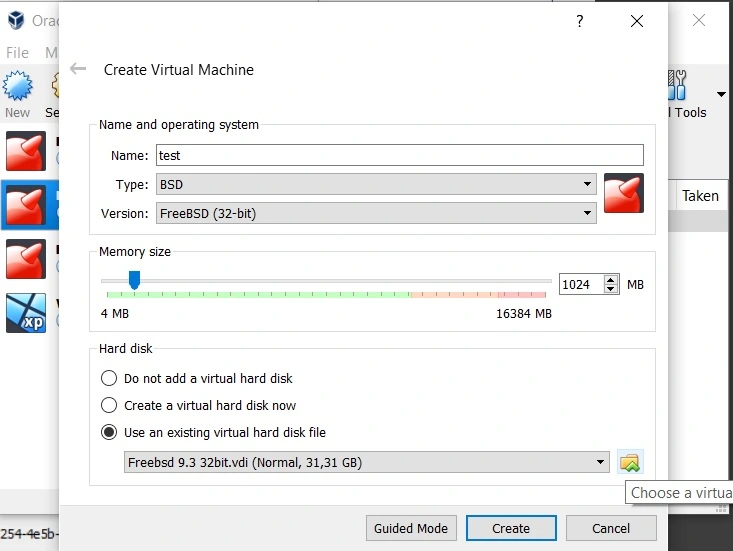This screenshot has width=733, height=551.
Task: Select "Do not add a virtual hard disk"
Action: 109,379
